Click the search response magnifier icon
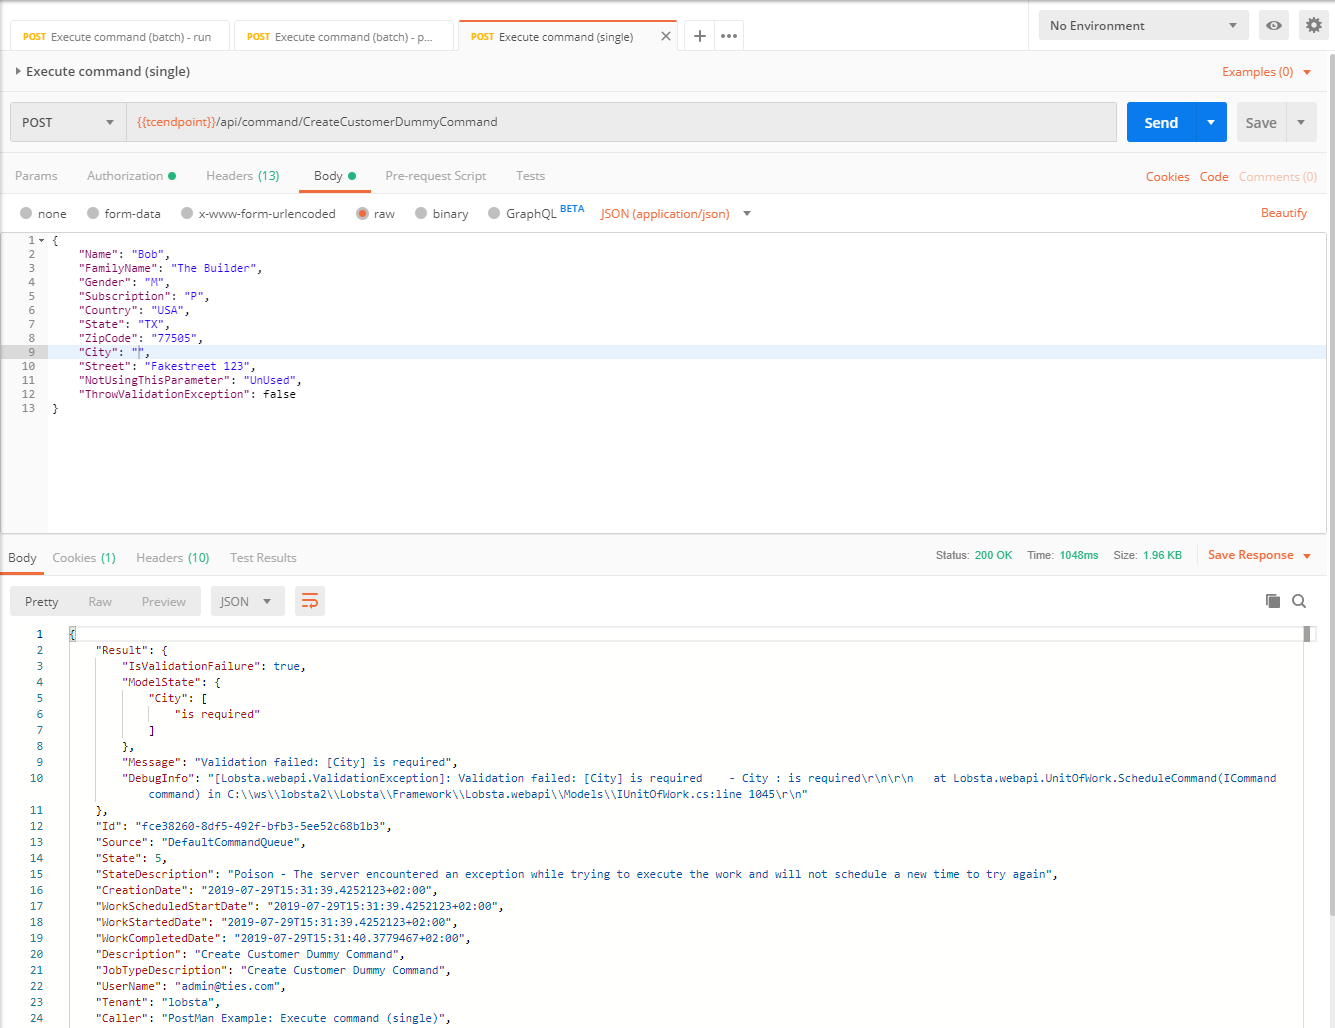The width and height of the screenshot is (1335, 1028). [x=1299, y=601]
